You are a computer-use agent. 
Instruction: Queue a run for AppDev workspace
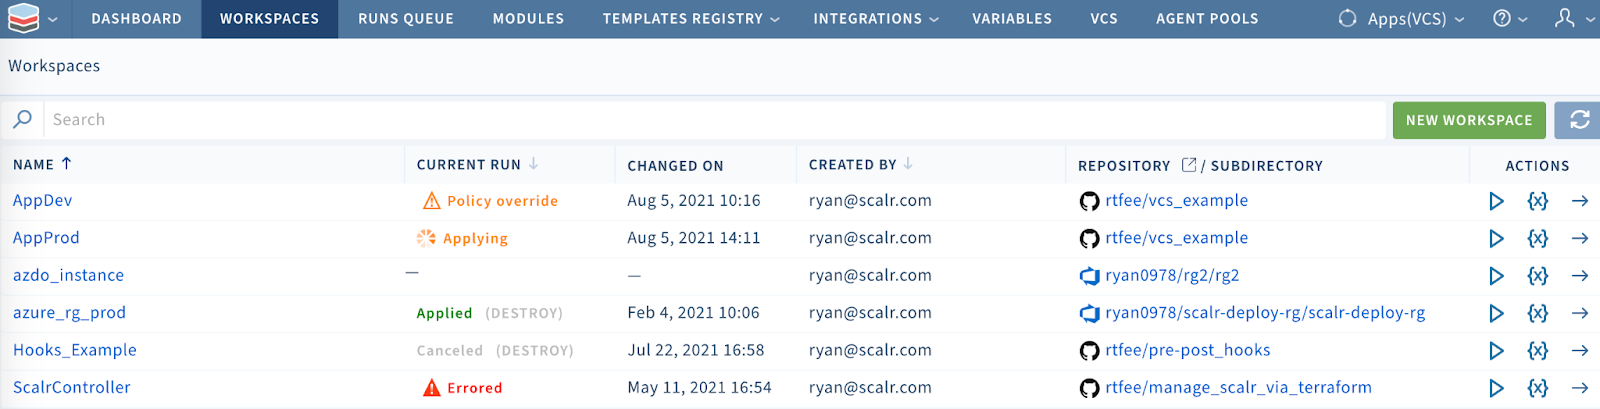click(x=1496, y=201)
